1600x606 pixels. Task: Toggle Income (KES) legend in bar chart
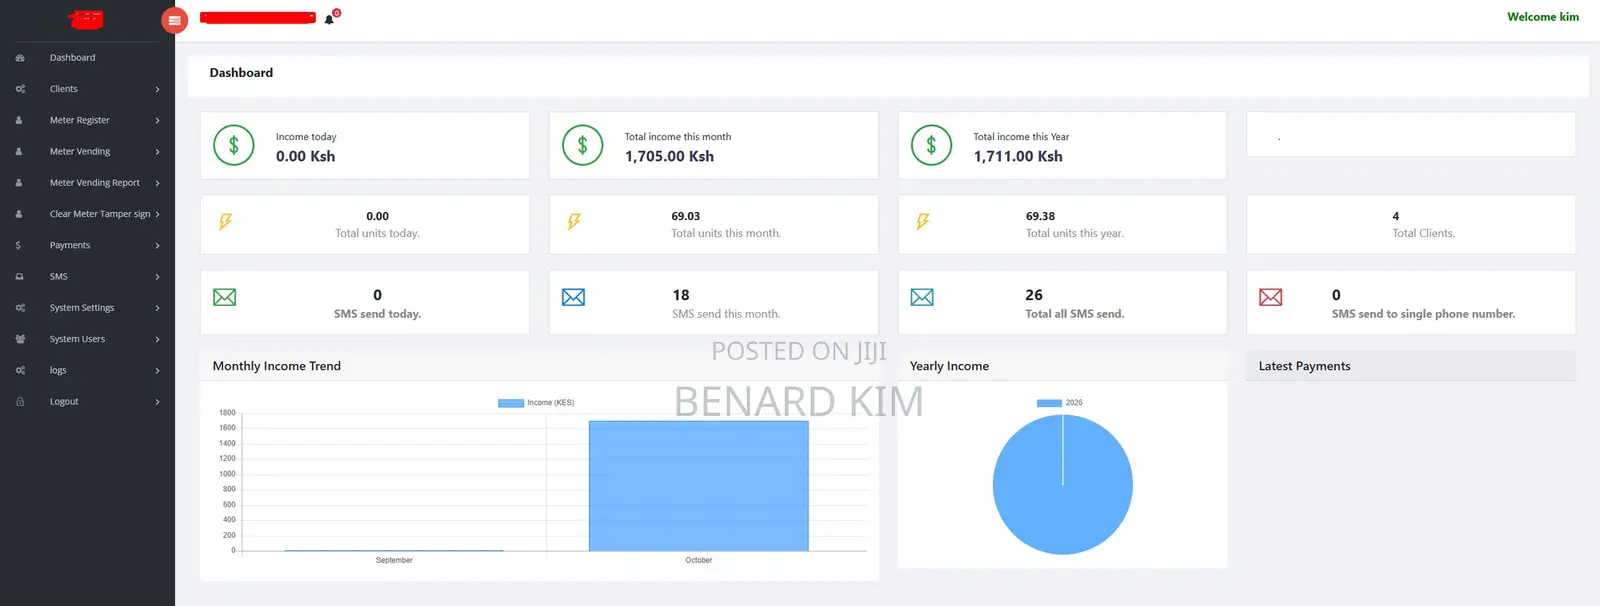(537, 403)
